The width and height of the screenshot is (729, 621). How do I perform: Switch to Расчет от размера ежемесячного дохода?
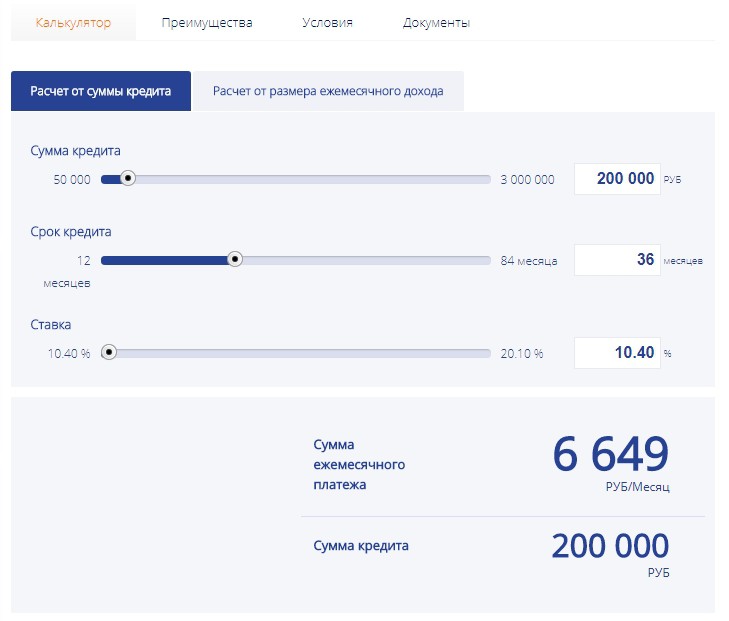[328, 91]
